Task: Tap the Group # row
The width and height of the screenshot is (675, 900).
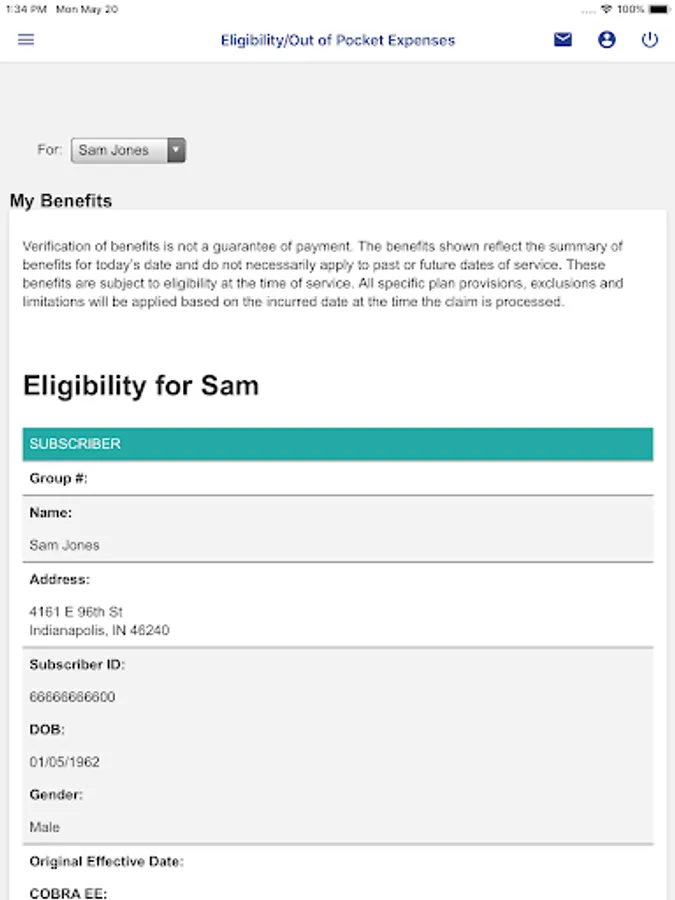Action: 338,479
